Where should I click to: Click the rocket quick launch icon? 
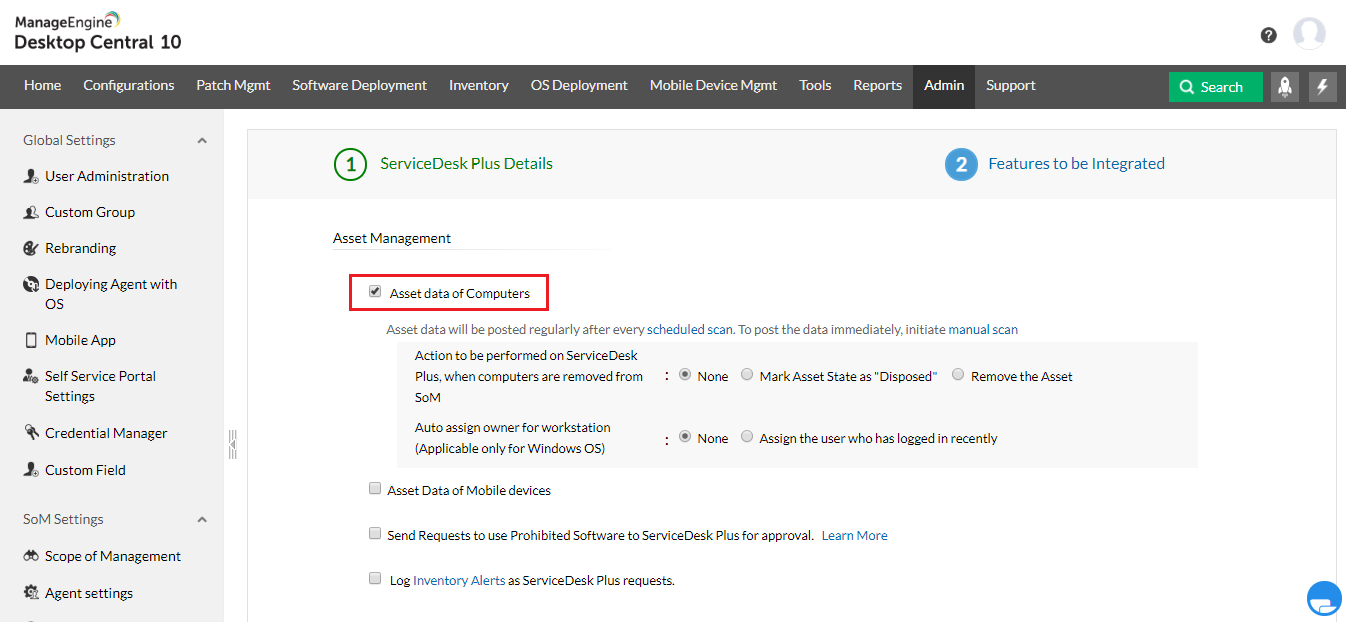click(1285, 87)
